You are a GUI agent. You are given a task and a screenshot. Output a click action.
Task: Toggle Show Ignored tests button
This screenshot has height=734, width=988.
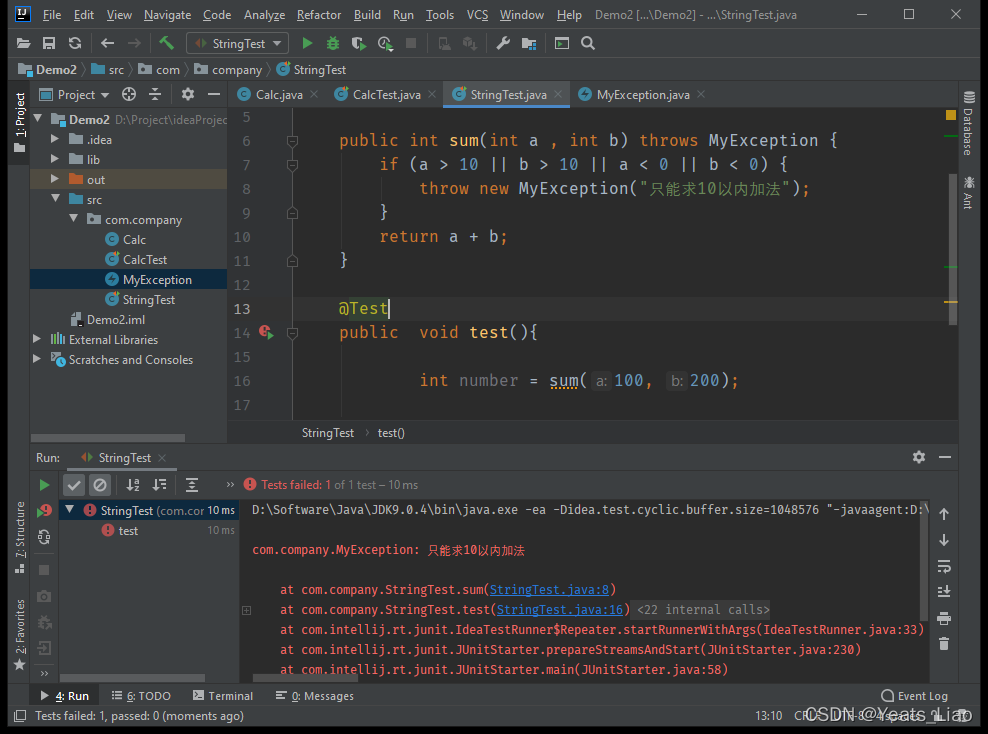(x=100, y=485)
